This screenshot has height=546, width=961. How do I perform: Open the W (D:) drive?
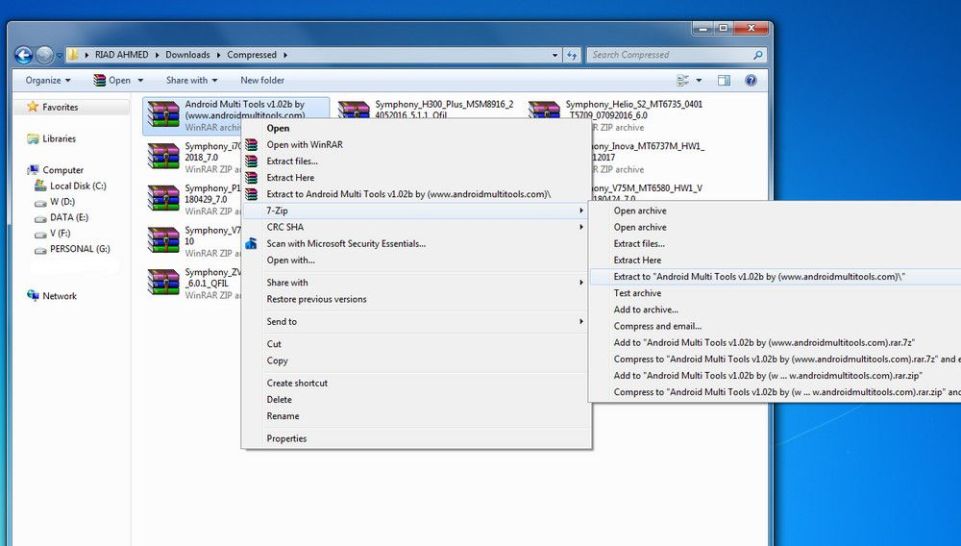62,202
